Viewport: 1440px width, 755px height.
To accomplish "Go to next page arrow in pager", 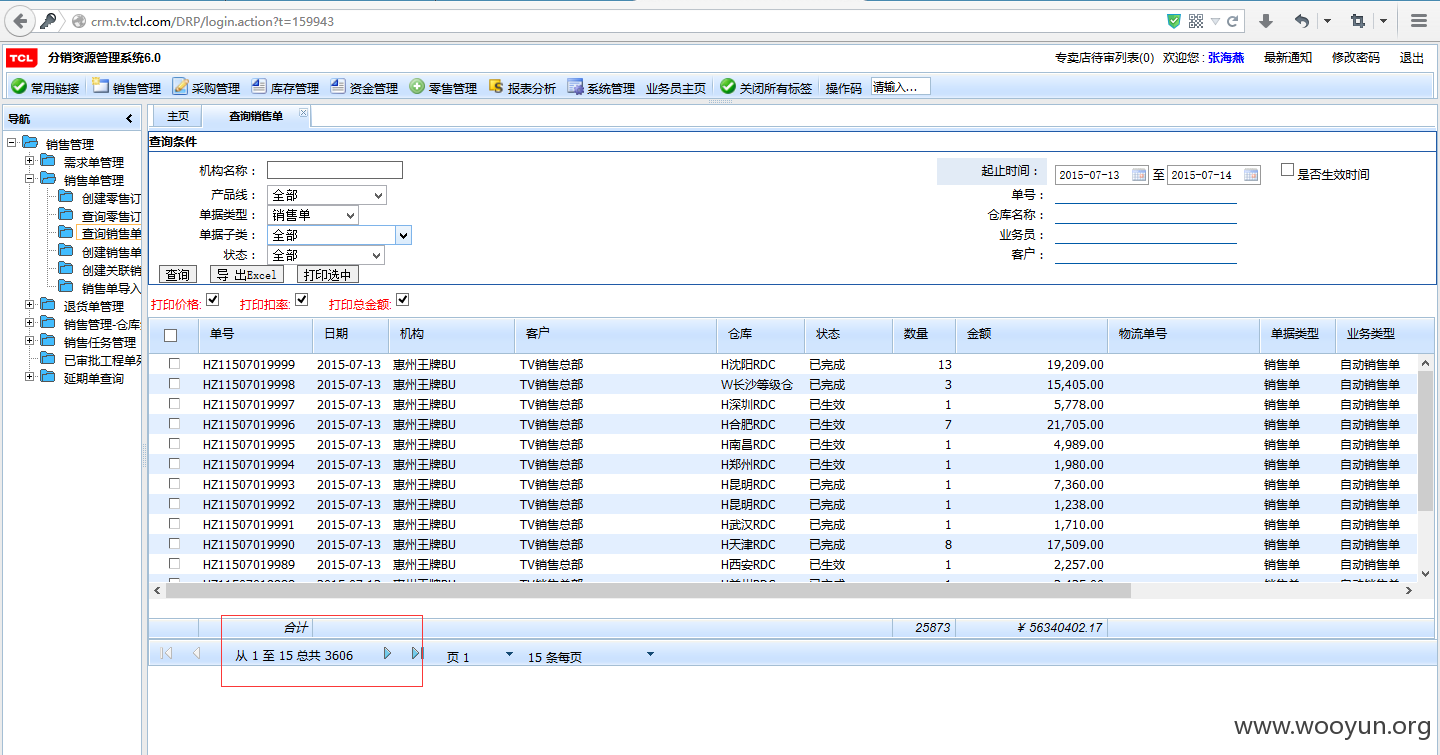I will pos(388,654).
